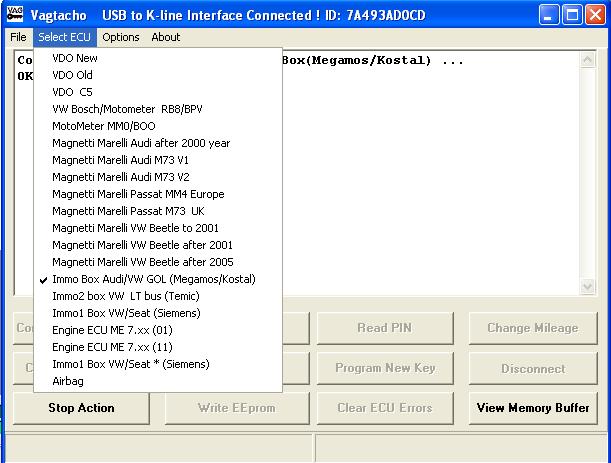Select MotoMeter MM0/BOO
The width and height of the screenshot is (611, 463).
158,126
